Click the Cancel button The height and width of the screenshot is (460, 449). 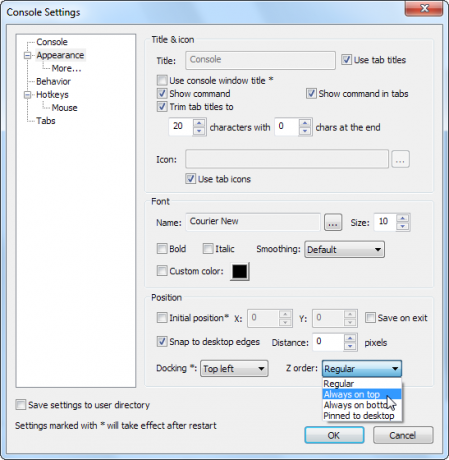click(x=403, y=435)
